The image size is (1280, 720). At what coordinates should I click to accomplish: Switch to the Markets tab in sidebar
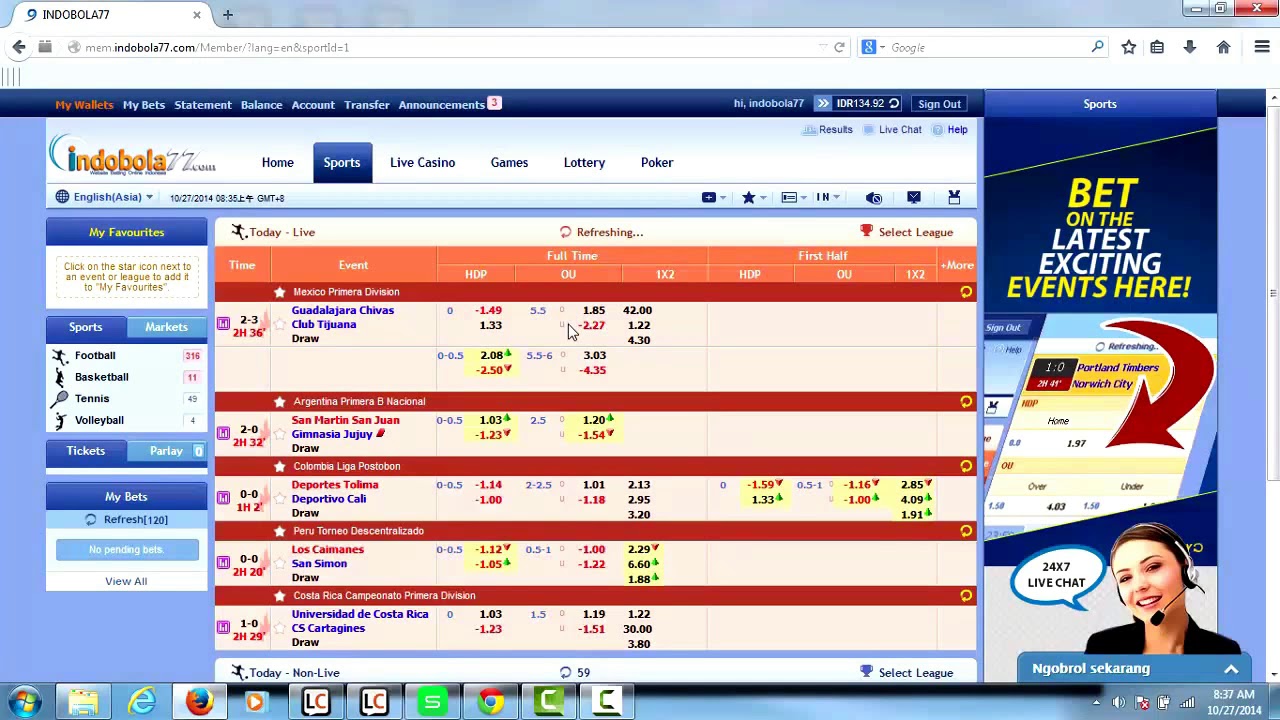click(166, 327)
